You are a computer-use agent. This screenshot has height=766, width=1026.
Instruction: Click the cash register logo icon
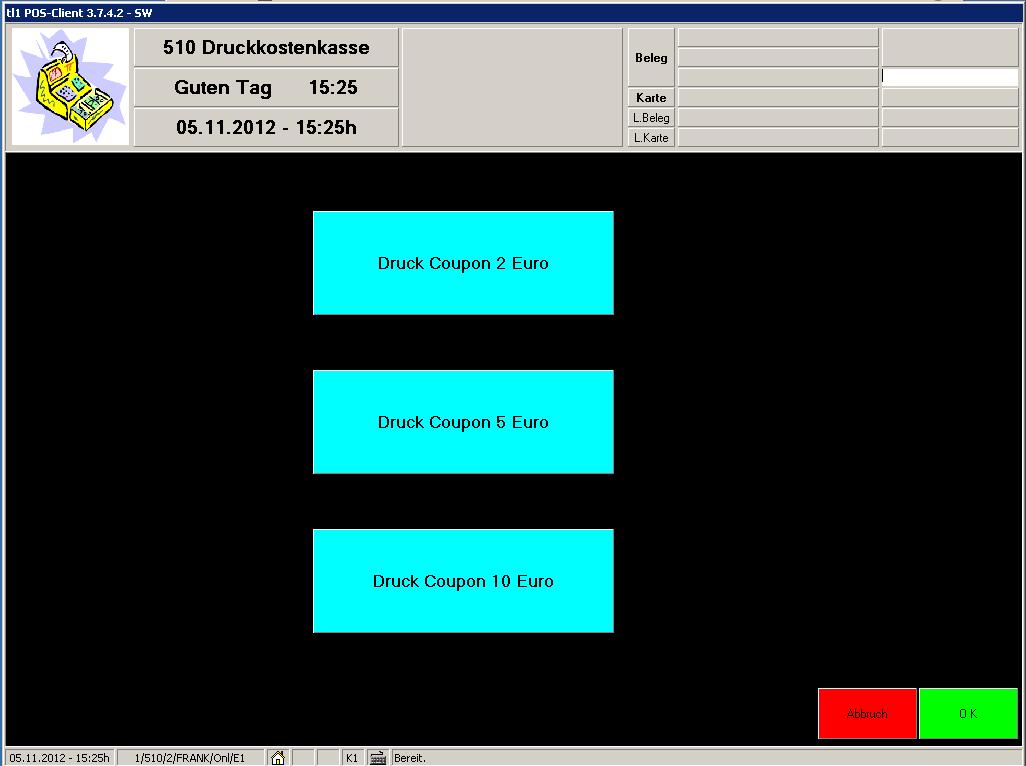pos(70,87)
